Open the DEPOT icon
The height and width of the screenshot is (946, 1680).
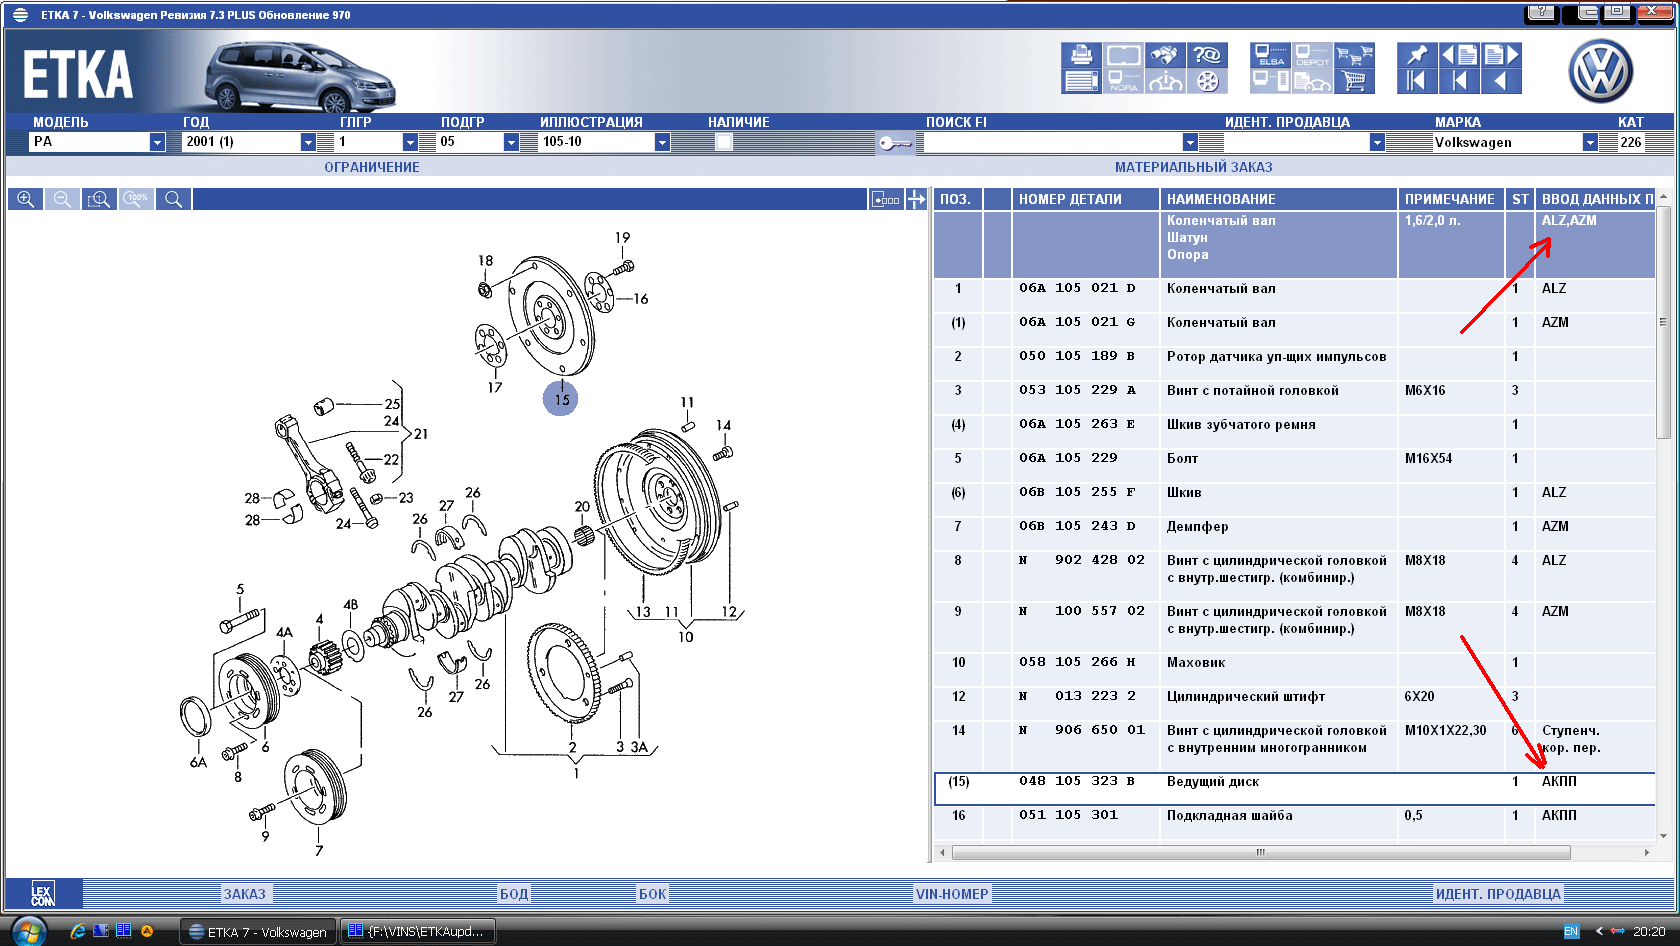(1312, 55)
